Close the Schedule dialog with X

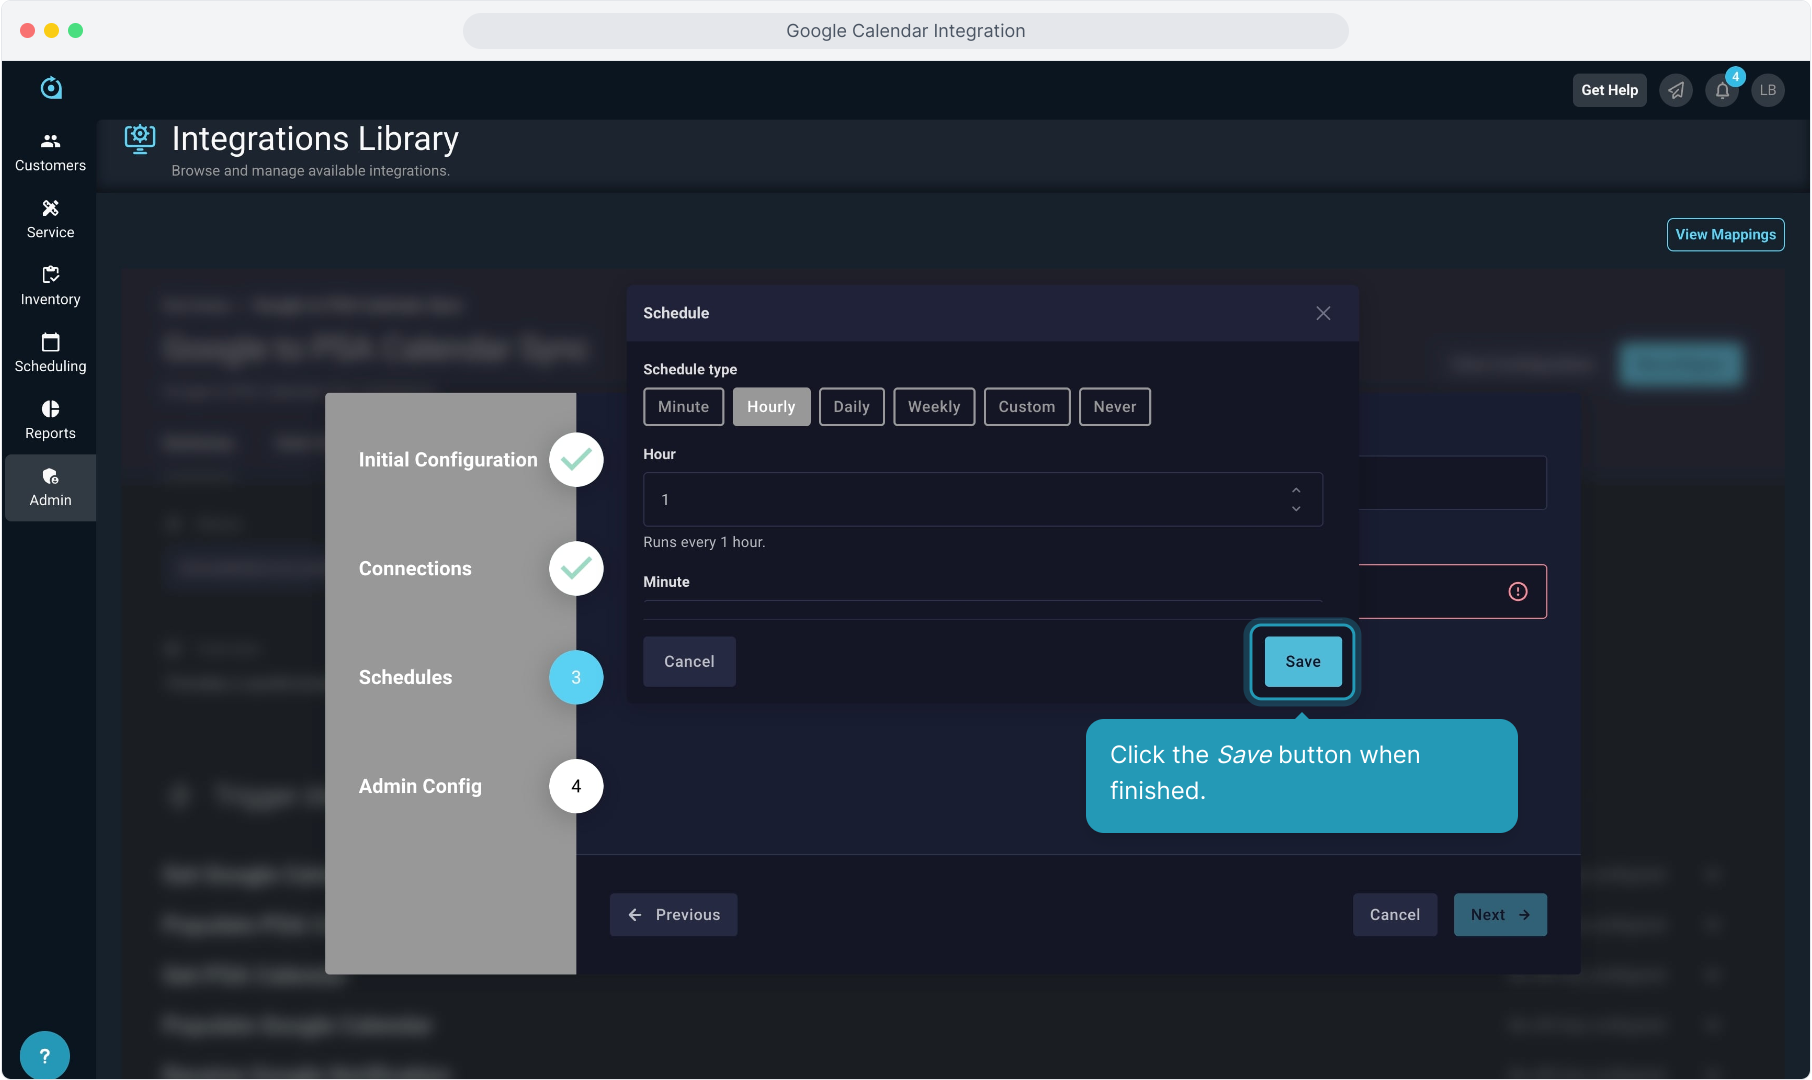pyautogui.click(x=1323, y=313)
